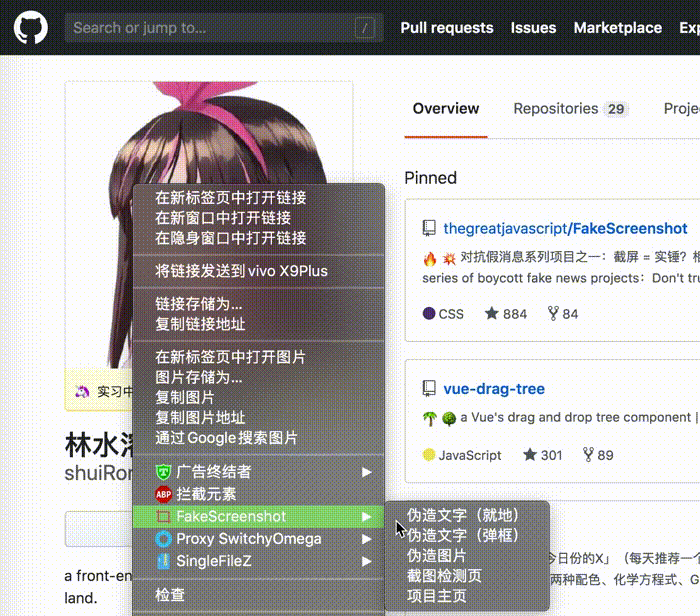Expand the 广告终结者 submenu arrow

367,472
